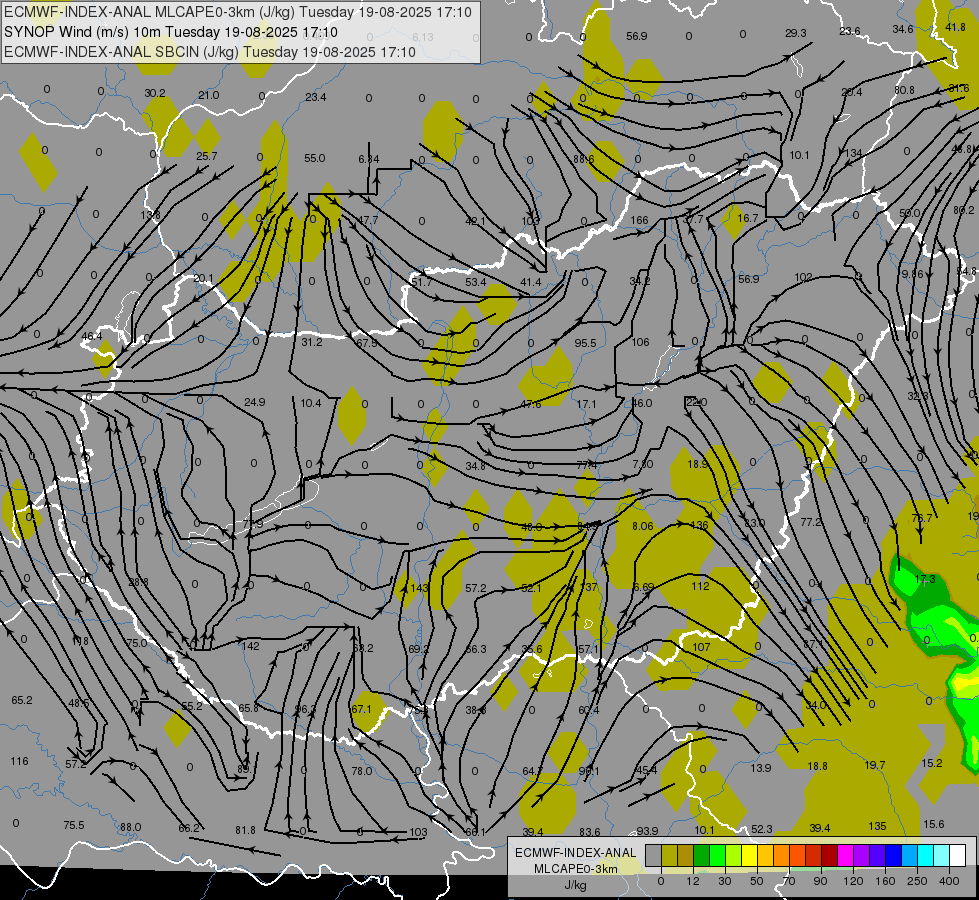Click the map value 17.3 in the green area
This screenshot has height=900, width=979.
925,579
